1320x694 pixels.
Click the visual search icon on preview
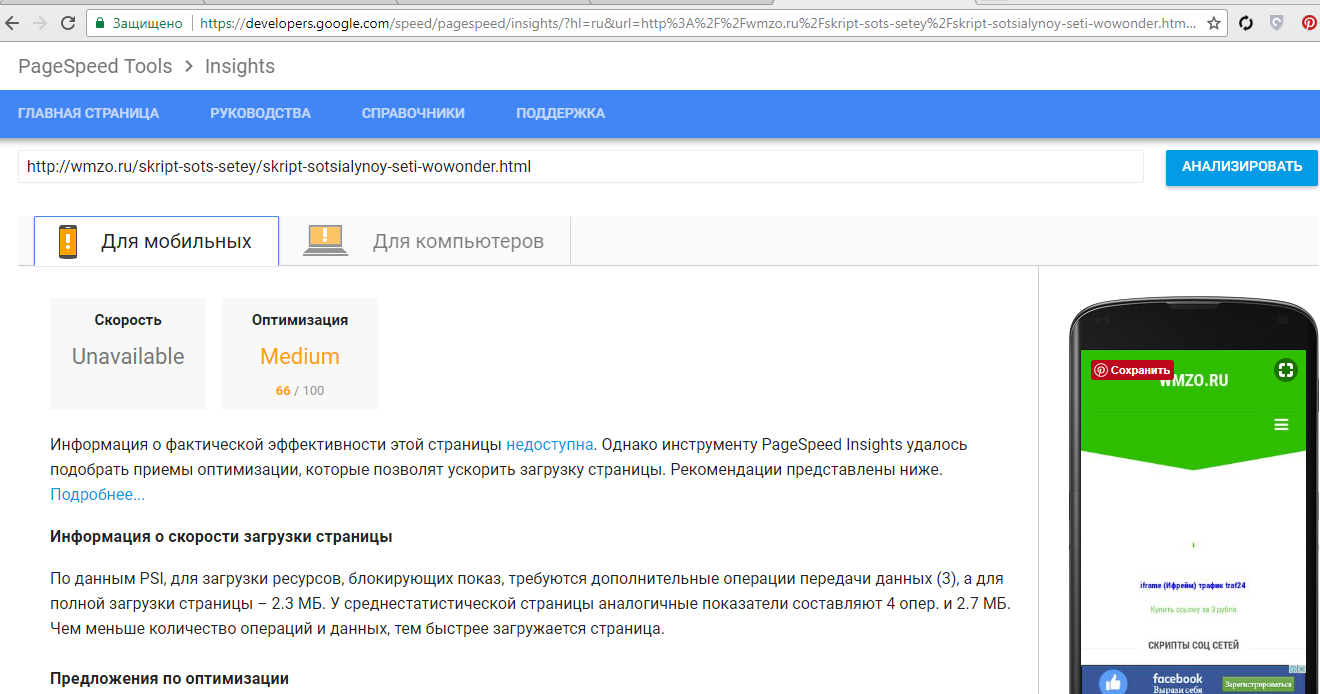1286,370
